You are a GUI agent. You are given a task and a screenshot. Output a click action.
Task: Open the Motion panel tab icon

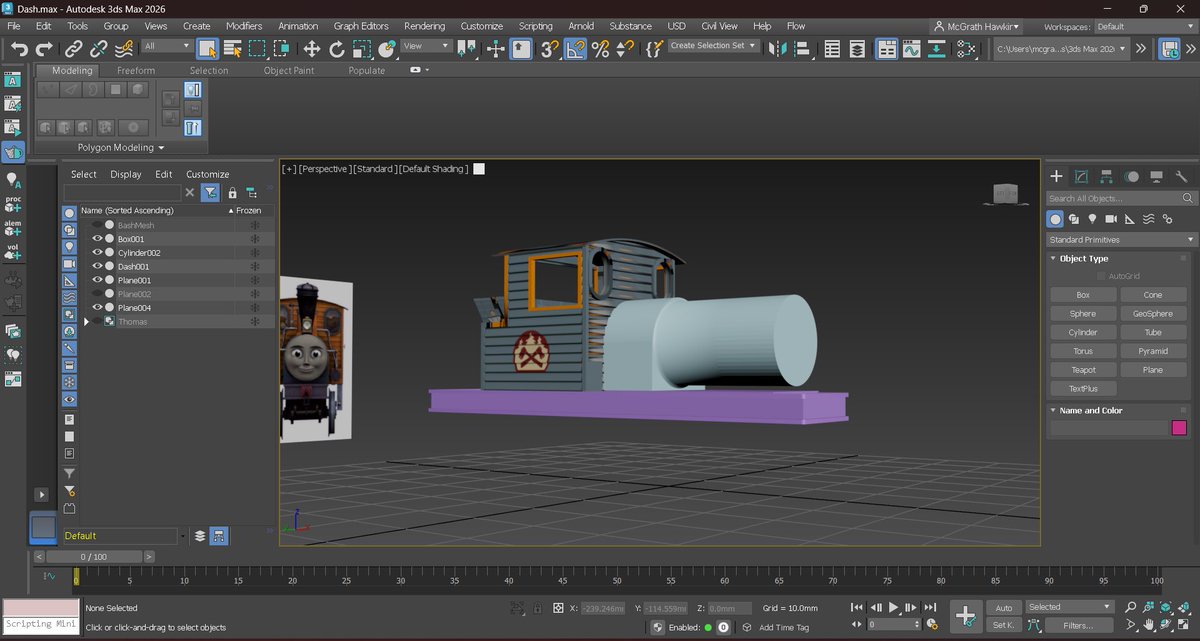click(1132, 176)
